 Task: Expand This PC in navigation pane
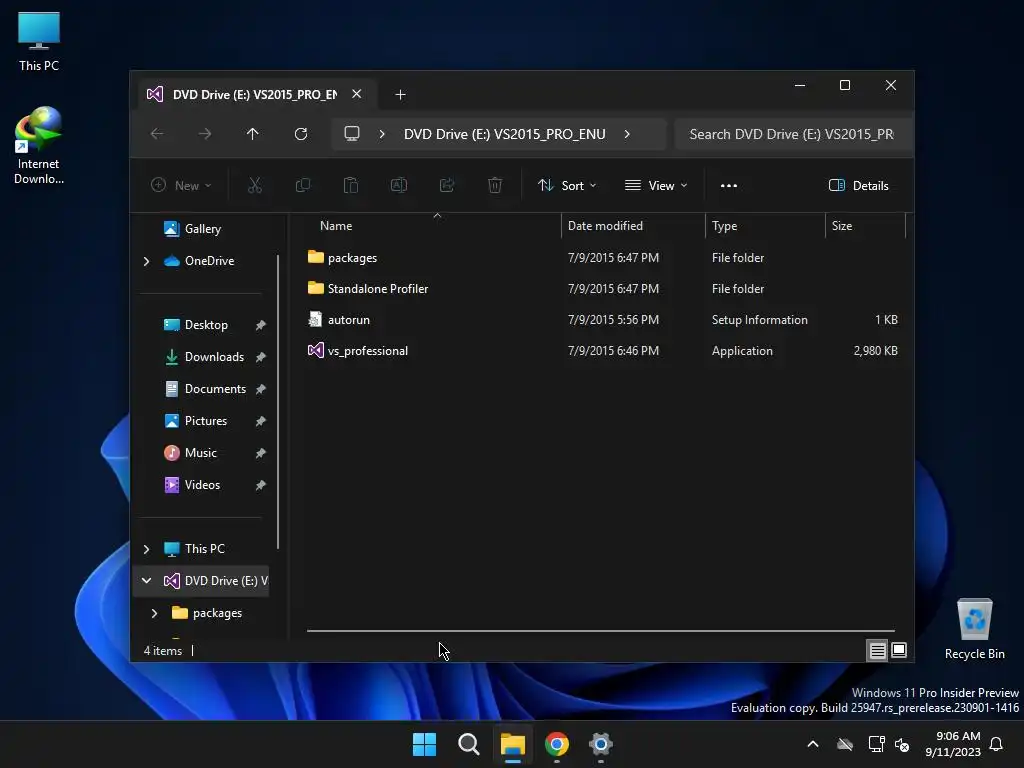click(146, 549)
